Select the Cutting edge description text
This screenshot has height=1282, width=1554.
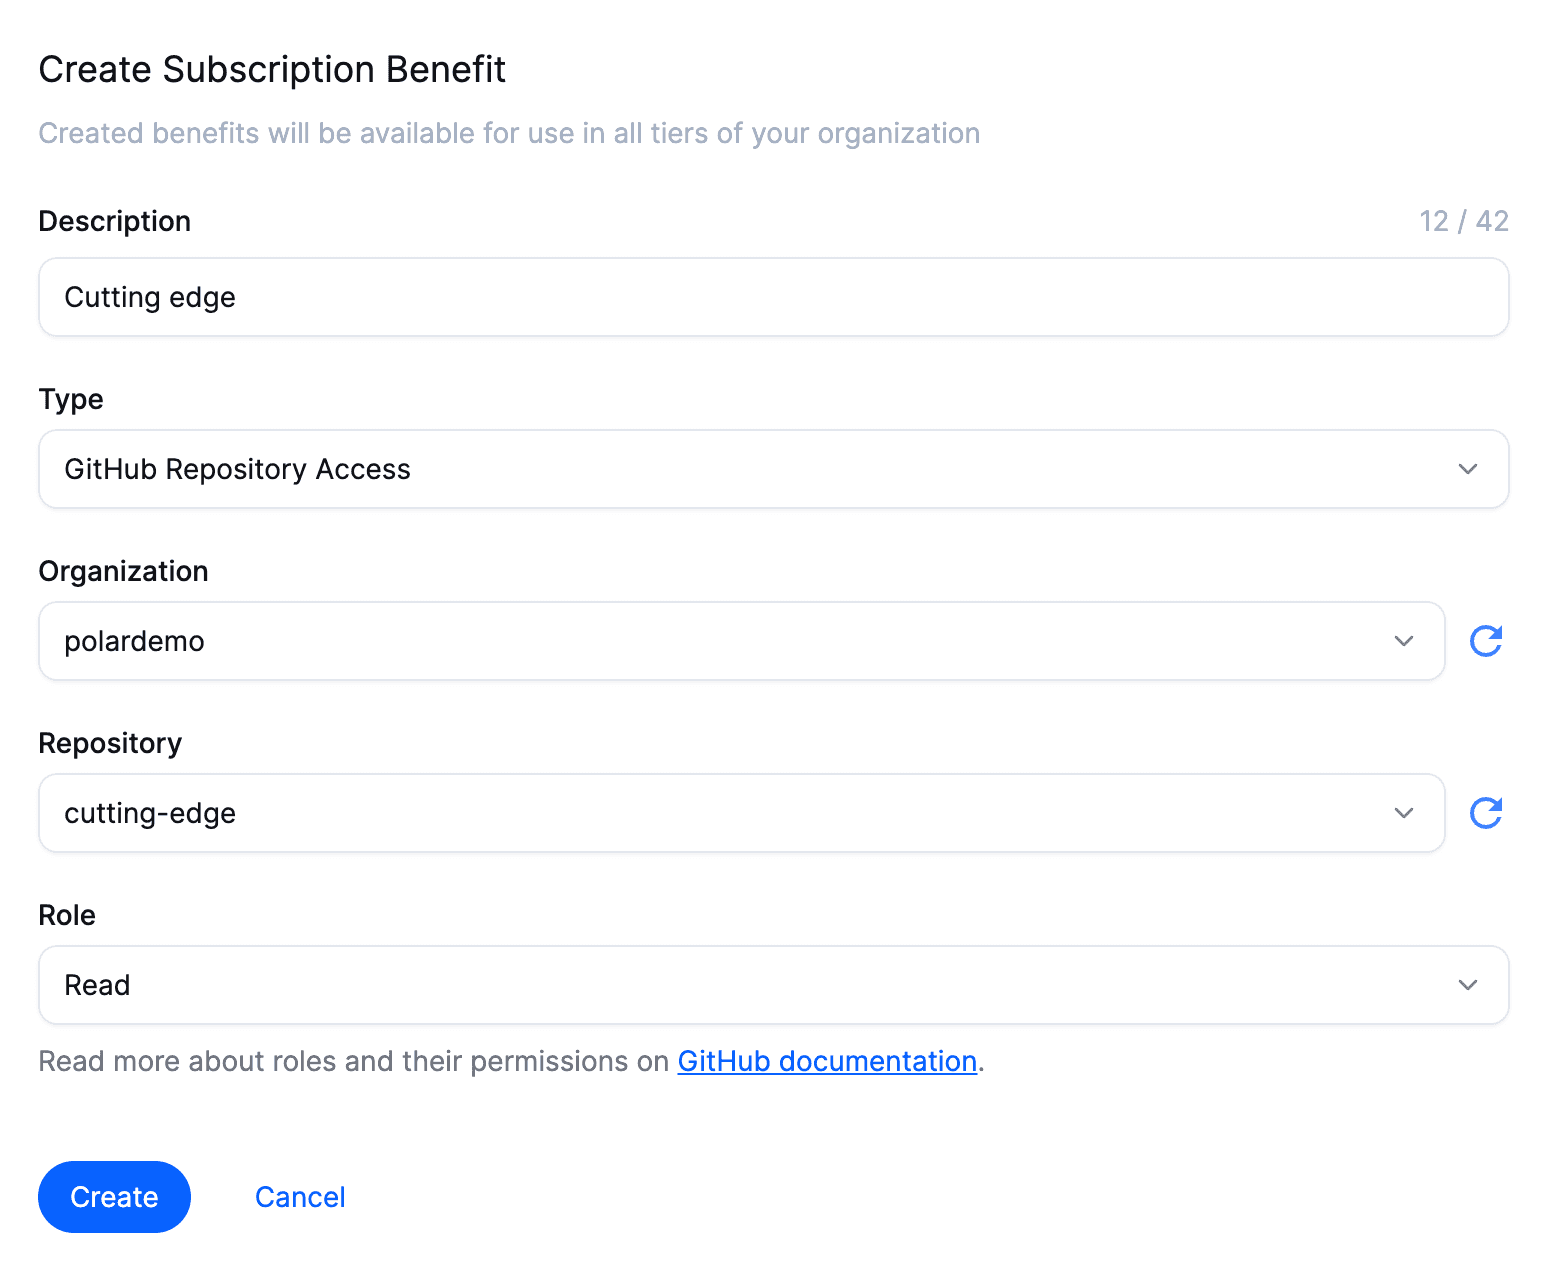(150, 297)
